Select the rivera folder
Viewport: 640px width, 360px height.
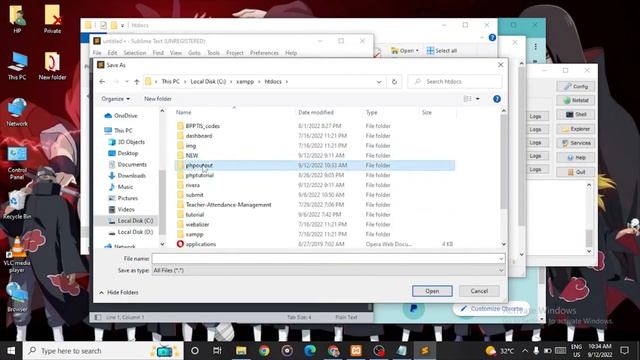(193, 185)
